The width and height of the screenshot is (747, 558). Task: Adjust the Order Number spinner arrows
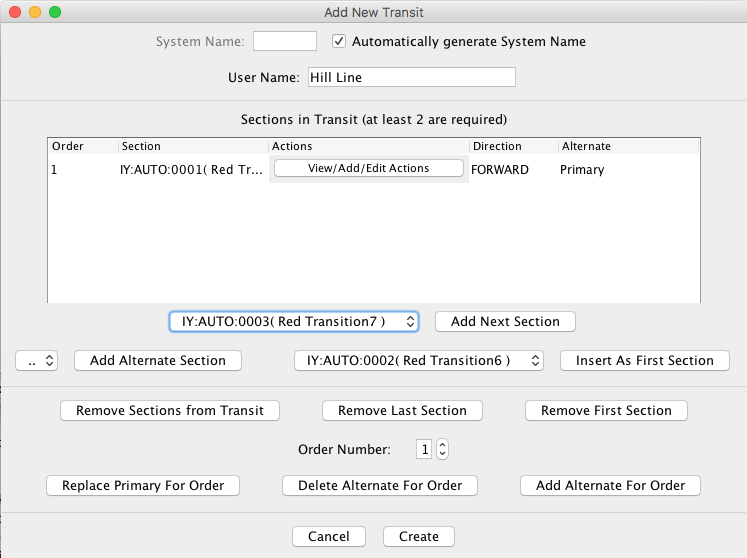pos(443,450)
